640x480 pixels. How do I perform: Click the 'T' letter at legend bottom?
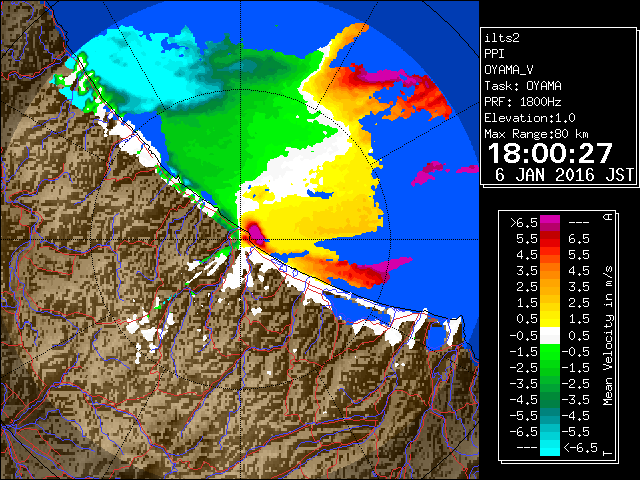608,453
